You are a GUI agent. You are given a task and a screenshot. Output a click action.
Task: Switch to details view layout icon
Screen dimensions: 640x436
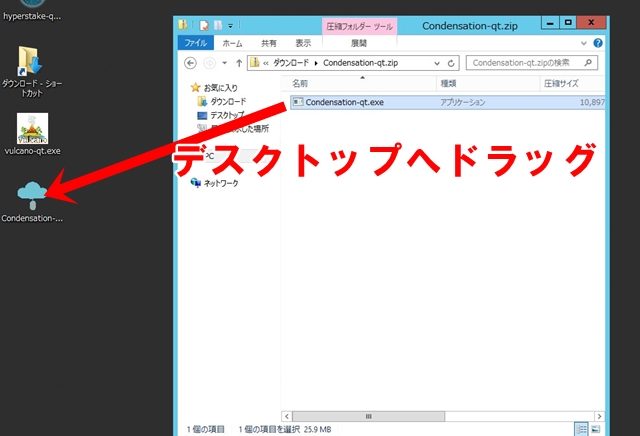click(x=581, y=429)
